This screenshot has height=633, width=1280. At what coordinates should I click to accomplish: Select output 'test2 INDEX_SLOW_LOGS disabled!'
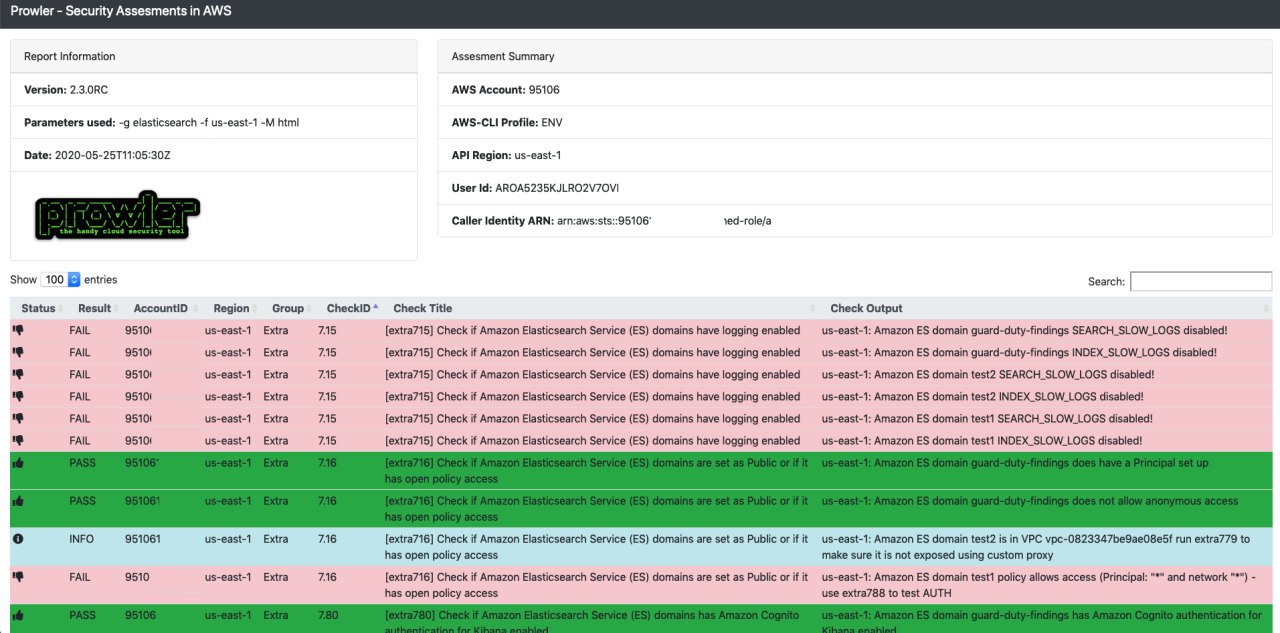point(983,396)
